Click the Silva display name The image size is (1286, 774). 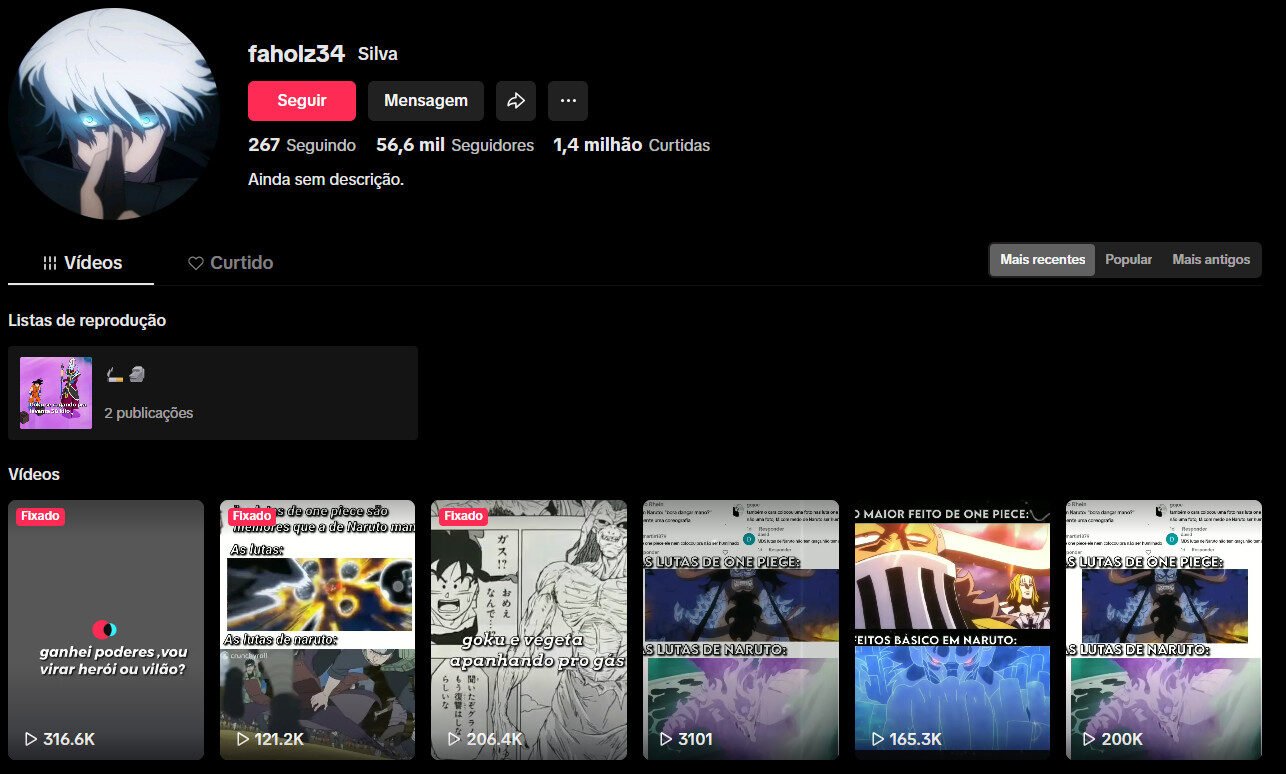tap(378, 54)
